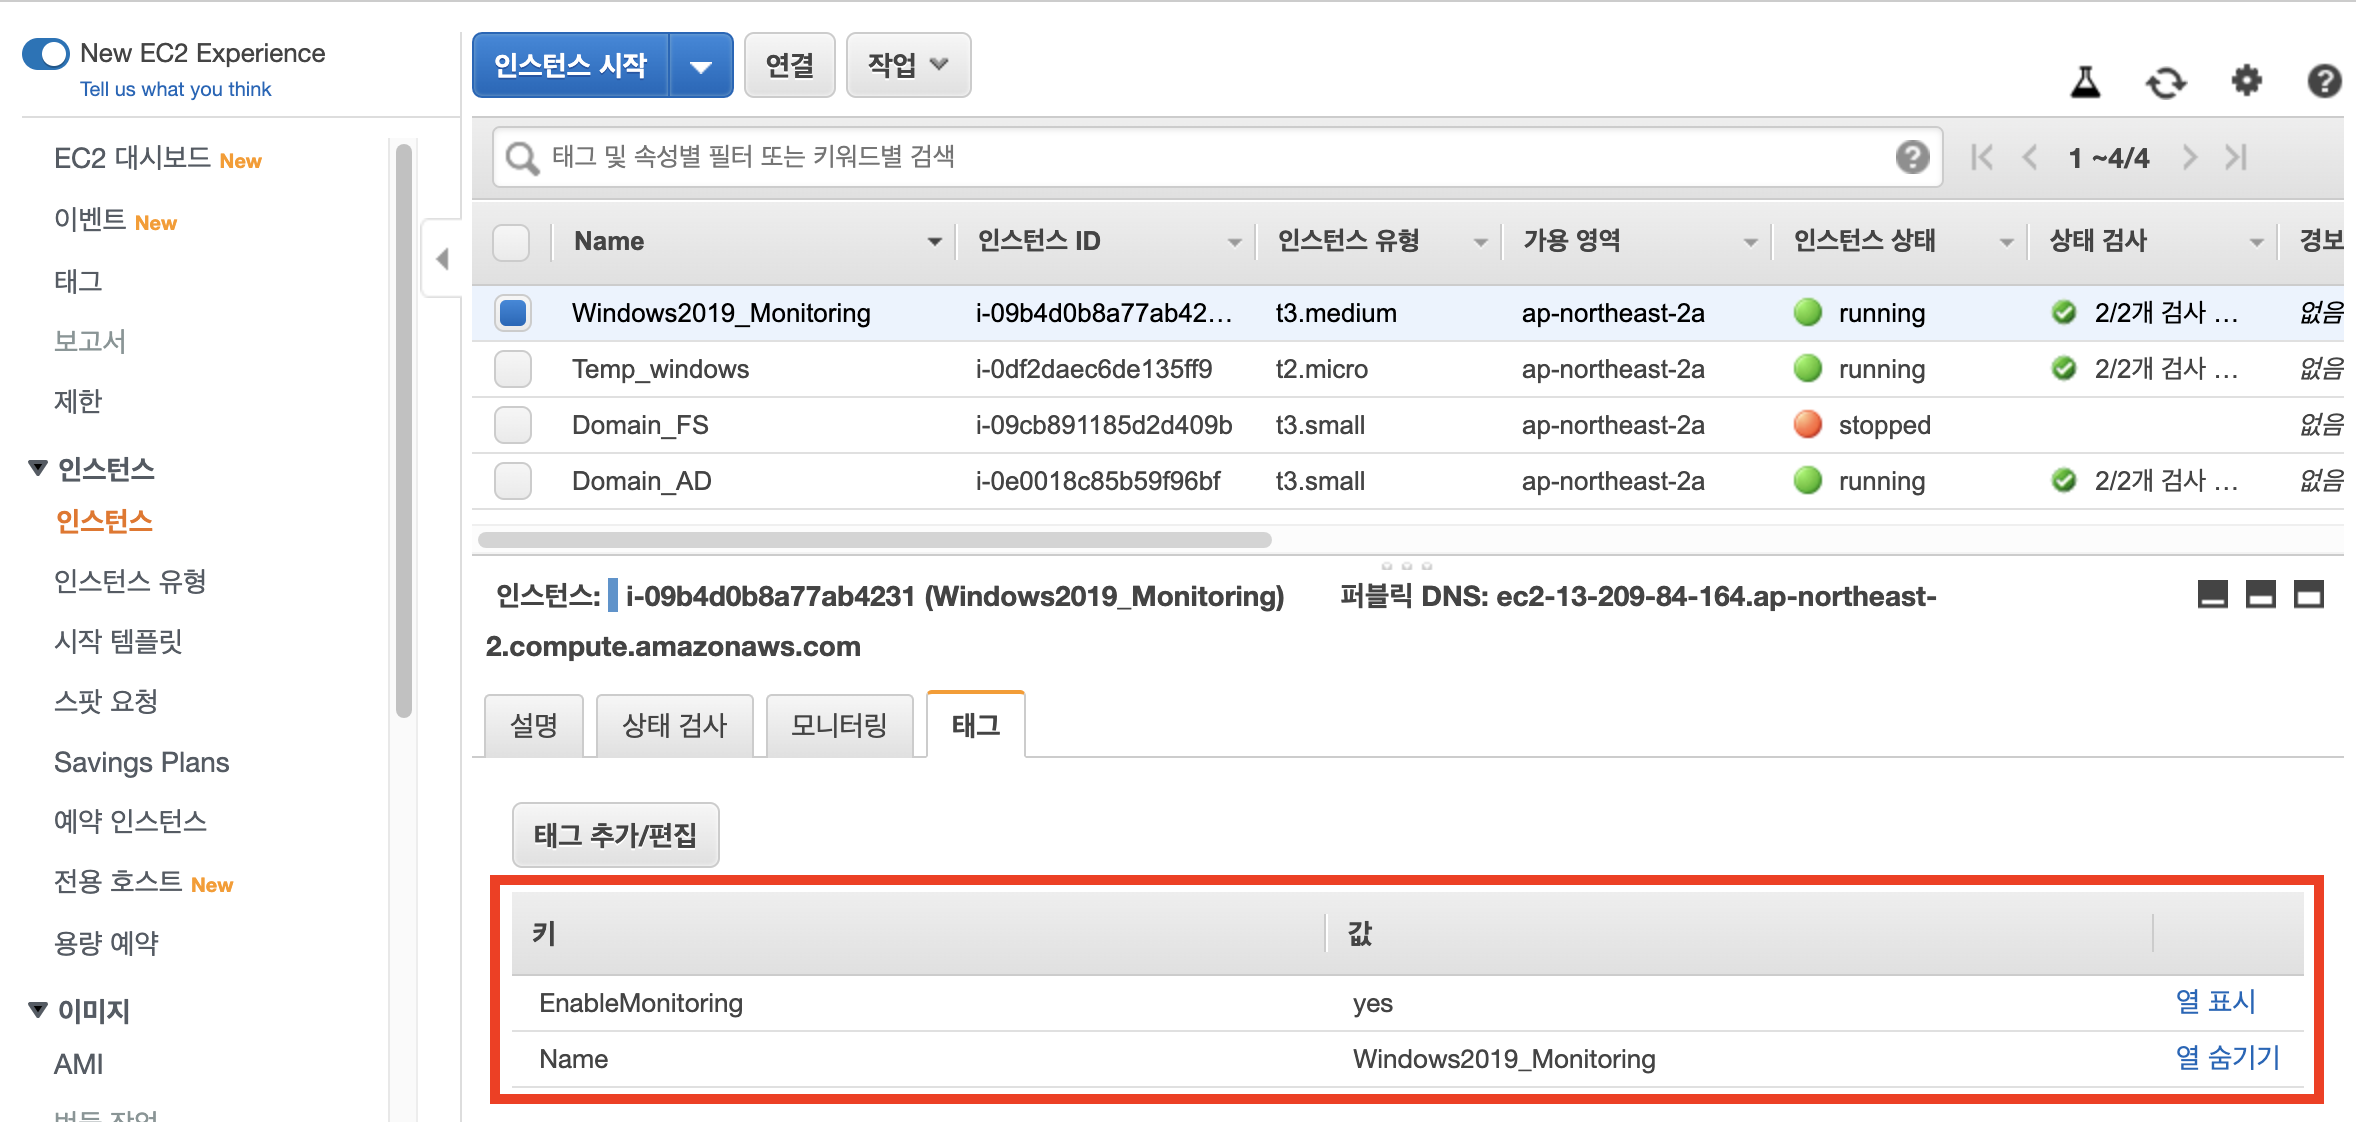Image resolution: width=2356 pixels, height=1122 pixels.
Task: Click the experiments flask icon
Action: (x=2085, y=82)
